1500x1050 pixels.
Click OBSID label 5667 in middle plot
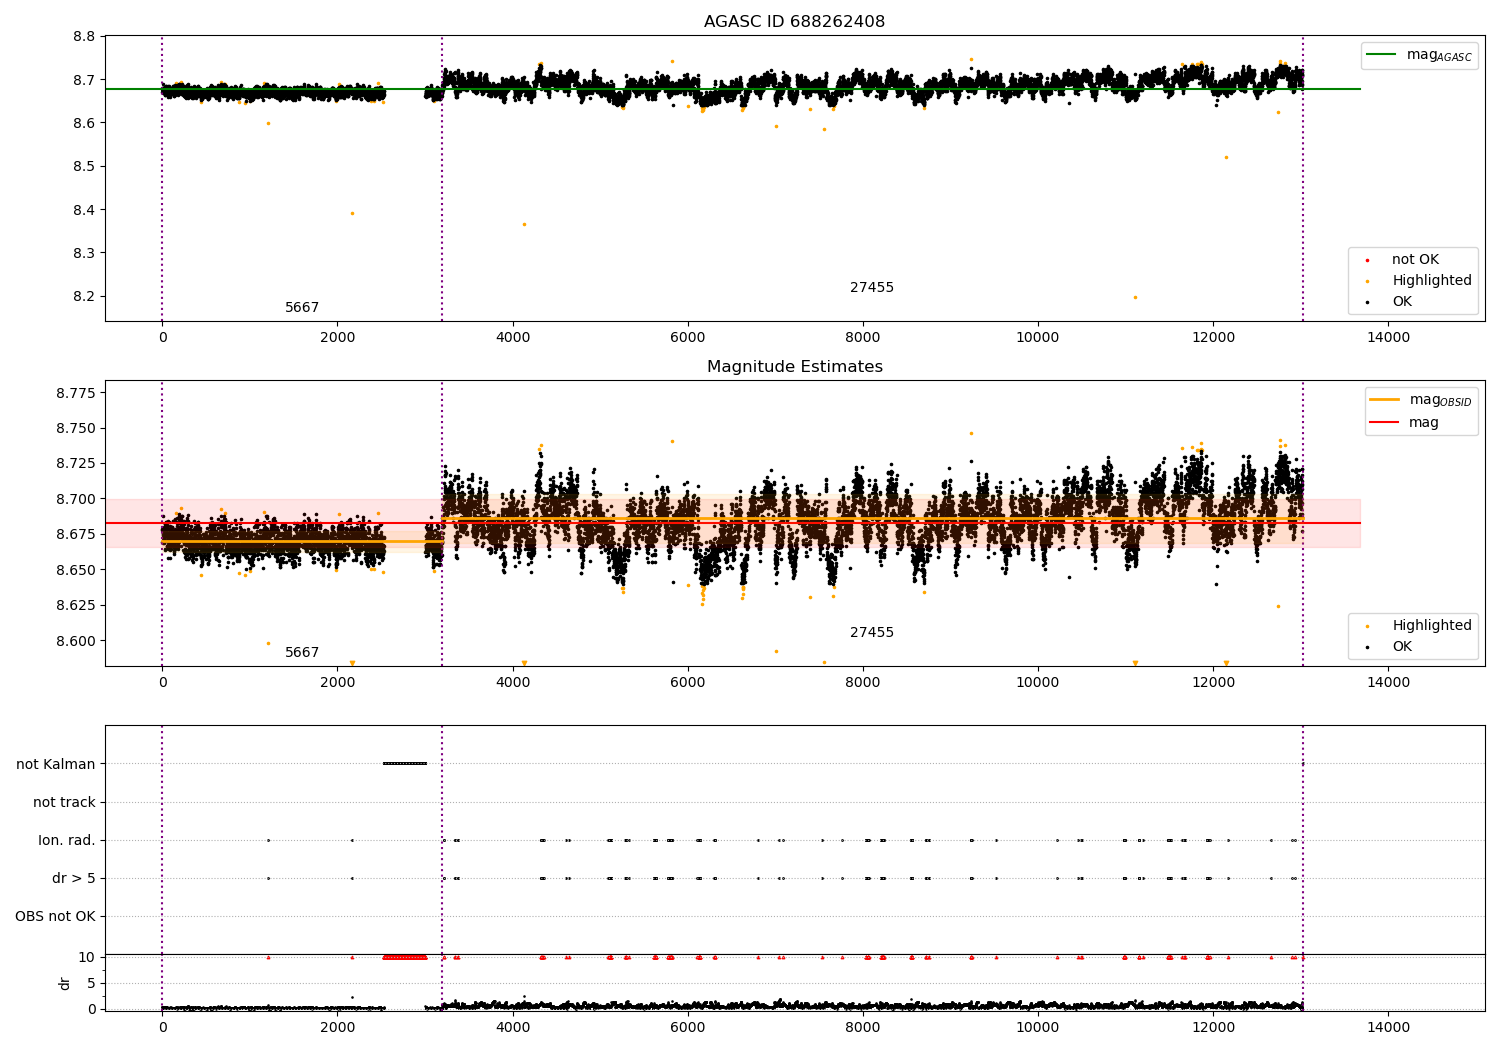coord(302,653)
